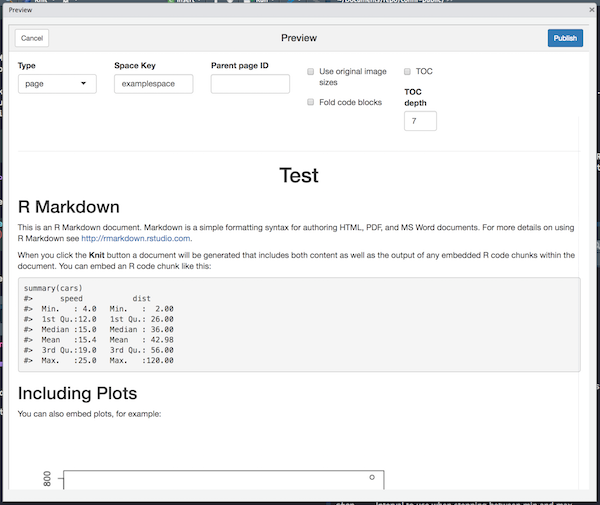
Task: Click the TOC depth number field
Action: pyautogui.click(x=420, y=121)
